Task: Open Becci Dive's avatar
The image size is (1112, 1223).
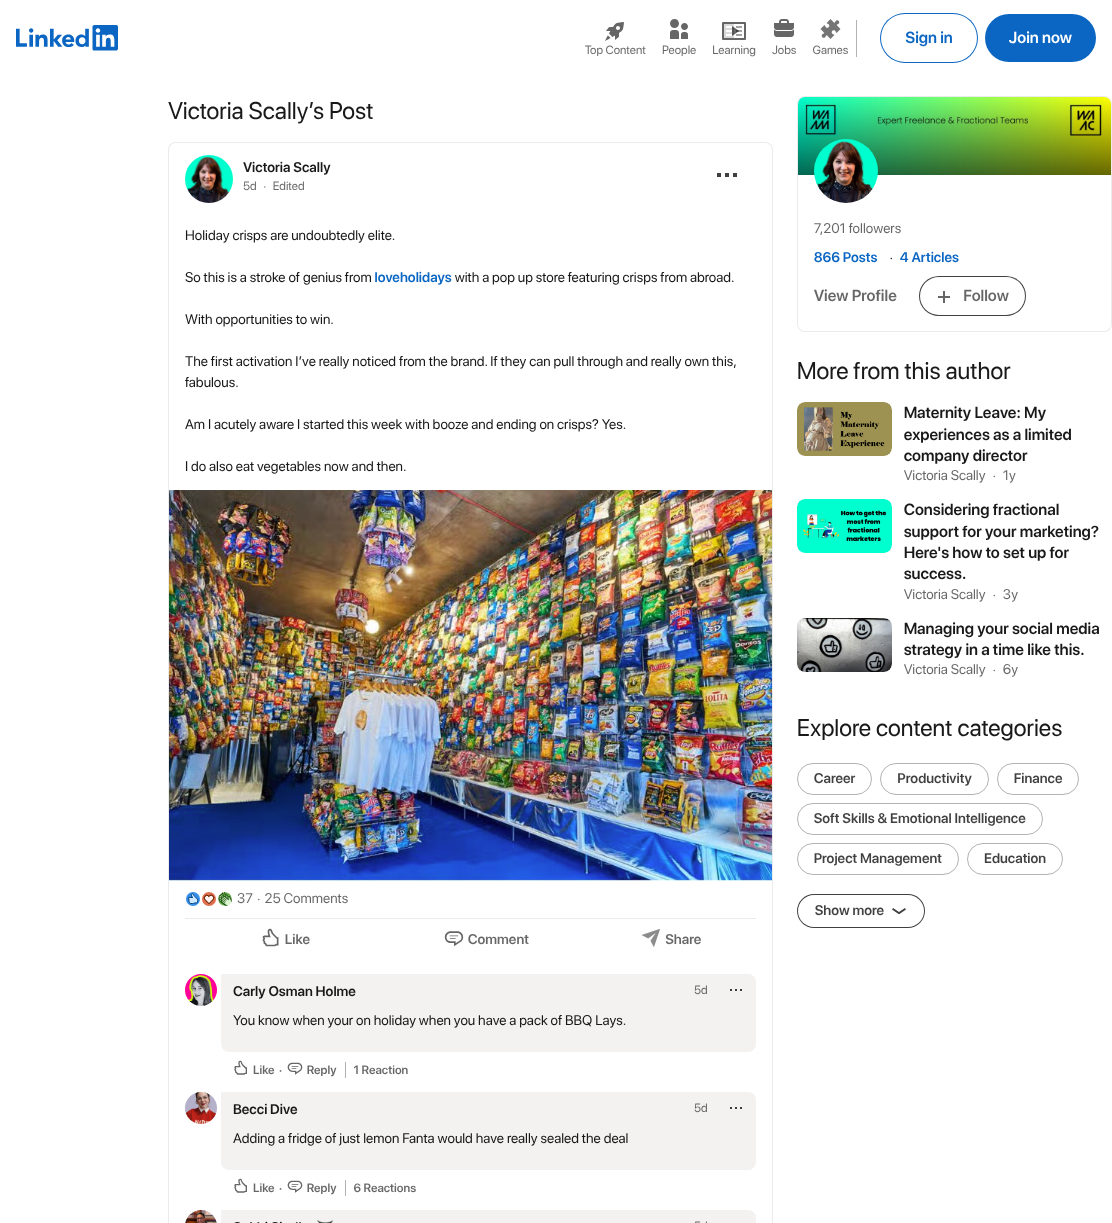Action: coord(201,1108)
